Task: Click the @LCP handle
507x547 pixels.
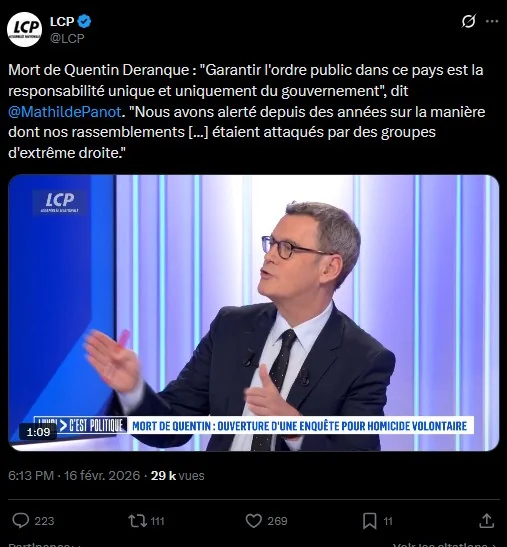Action: [67, 38]
